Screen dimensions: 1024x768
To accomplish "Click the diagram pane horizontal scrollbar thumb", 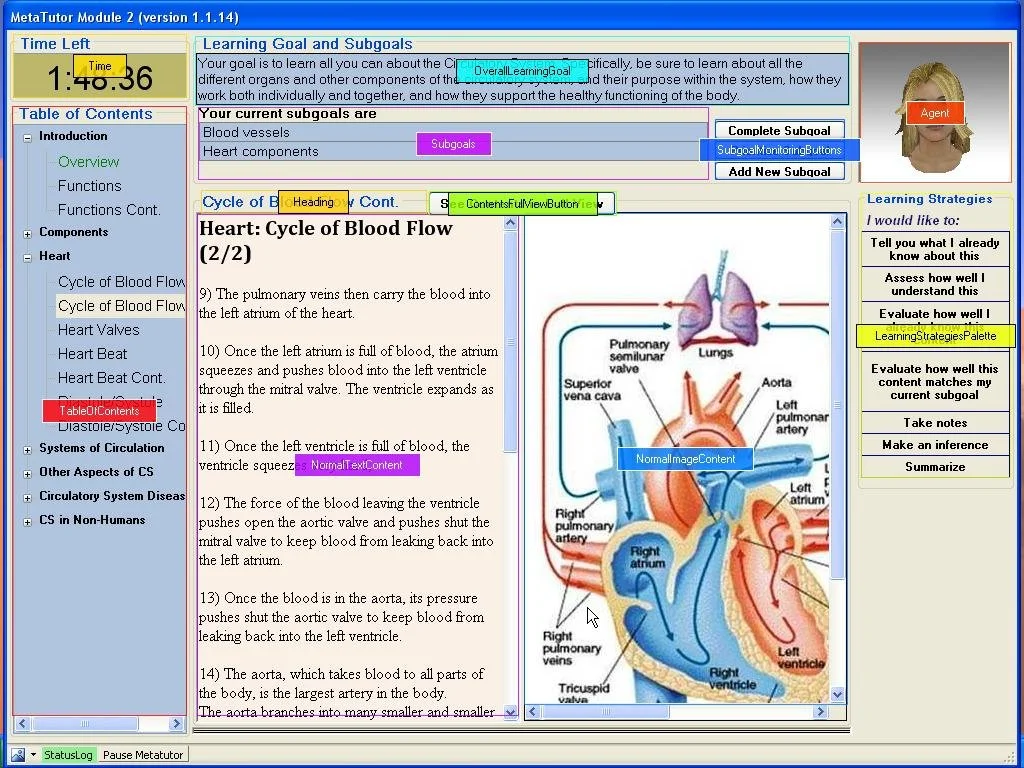I will click(x=605, y=711).
